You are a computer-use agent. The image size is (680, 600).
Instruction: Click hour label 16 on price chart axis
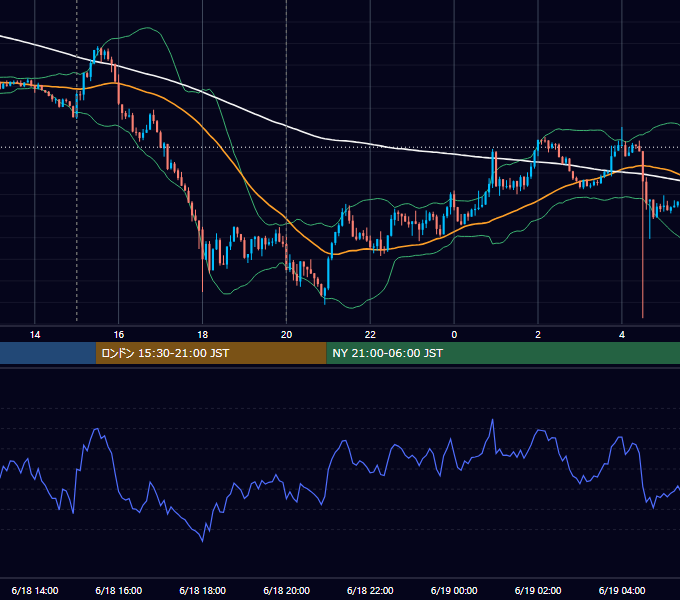[x=118, y=335]
